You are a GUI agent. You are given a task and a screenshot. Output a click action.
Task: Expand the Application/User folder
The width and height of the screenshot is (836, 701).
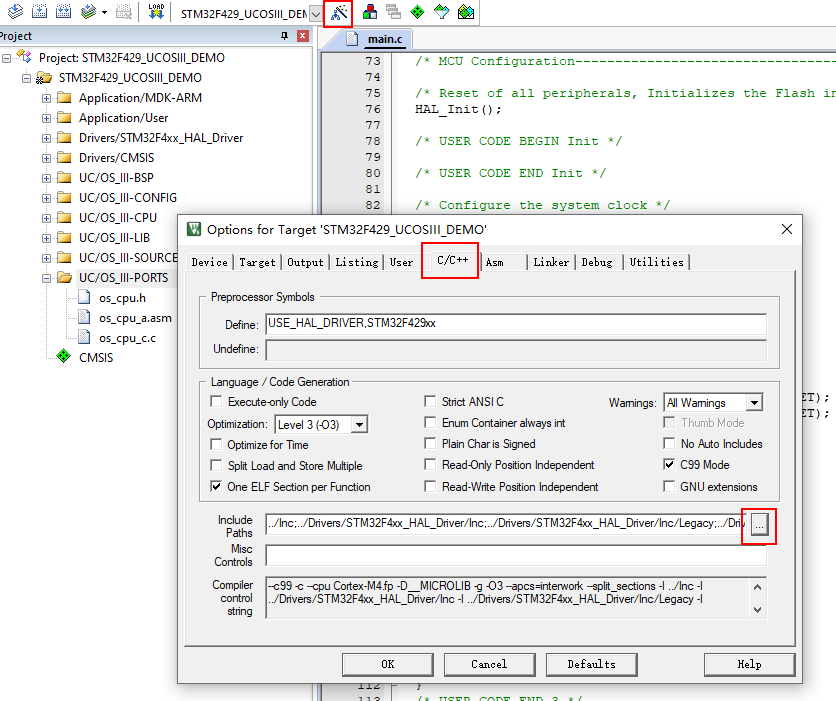click(x=46, y=118)
